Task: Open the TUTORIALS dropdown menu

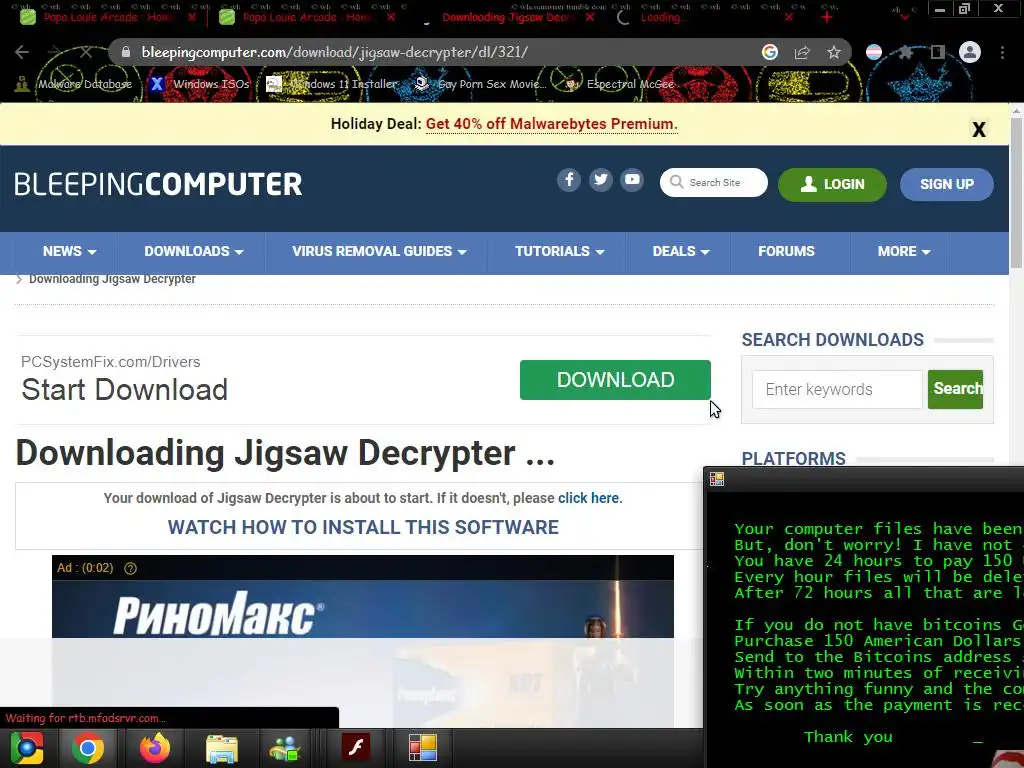Action: [x=559, y=251]
